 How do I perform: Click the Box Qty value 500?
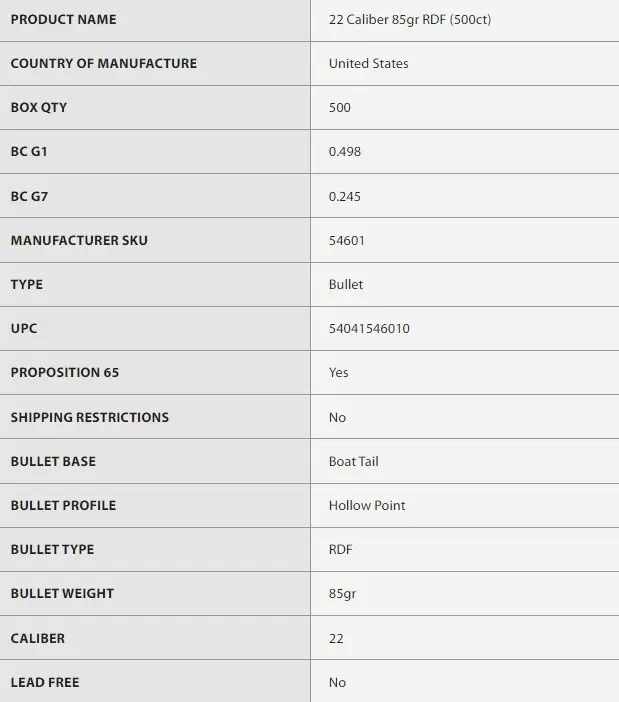pos(340,107)
